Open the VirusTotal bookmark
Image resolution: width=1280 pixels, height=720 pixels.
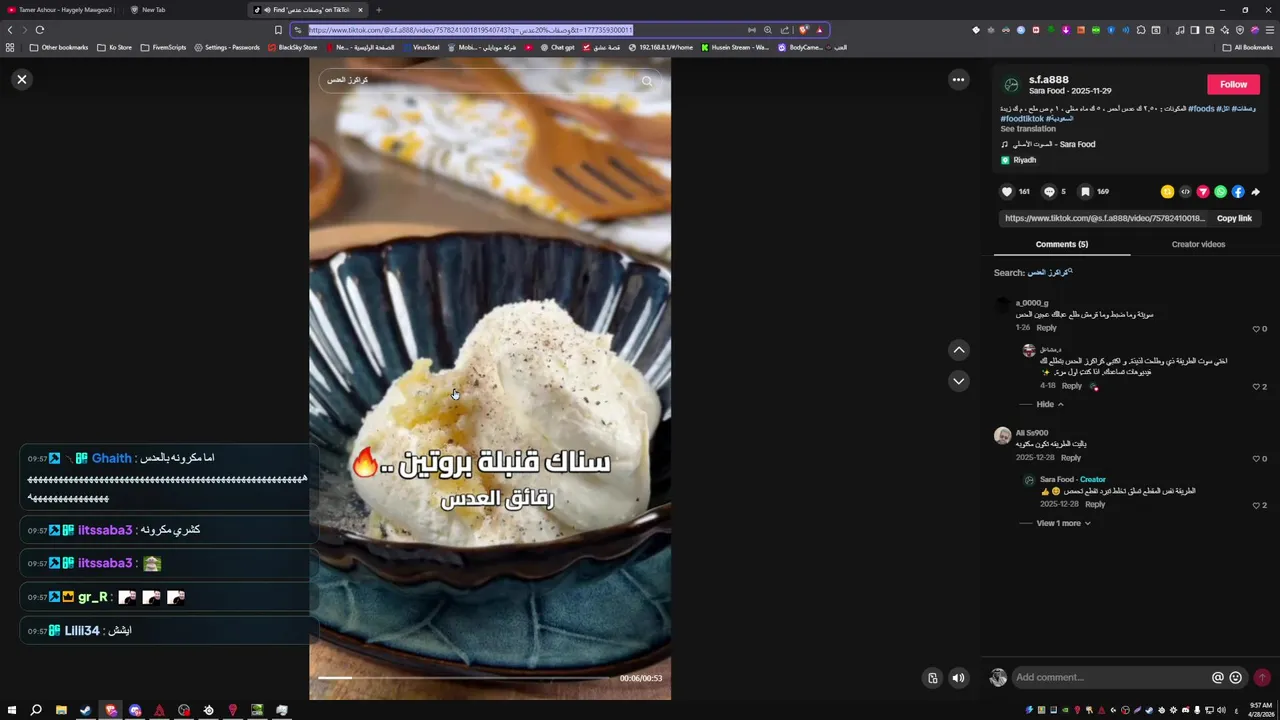point(420,47)
